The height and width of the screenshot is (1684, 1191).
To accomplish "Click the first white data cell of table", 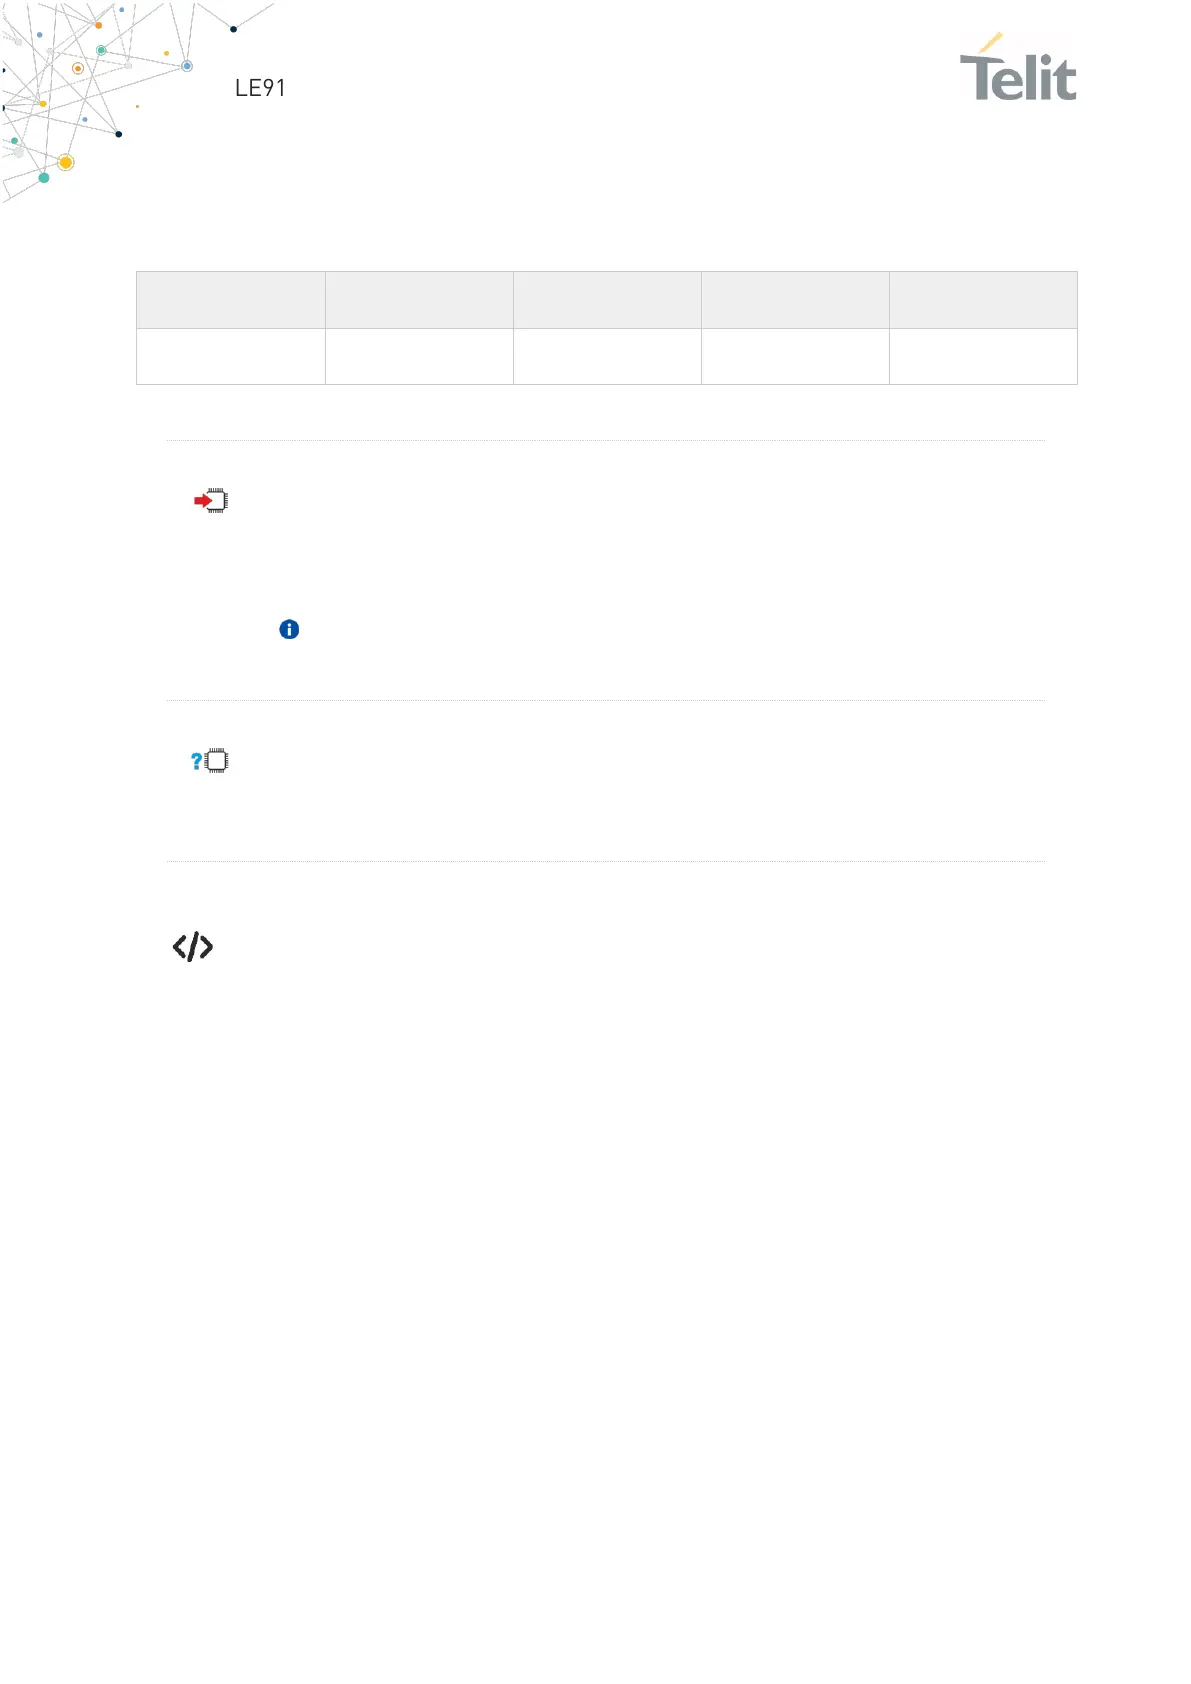I will [x=231, y=357].
